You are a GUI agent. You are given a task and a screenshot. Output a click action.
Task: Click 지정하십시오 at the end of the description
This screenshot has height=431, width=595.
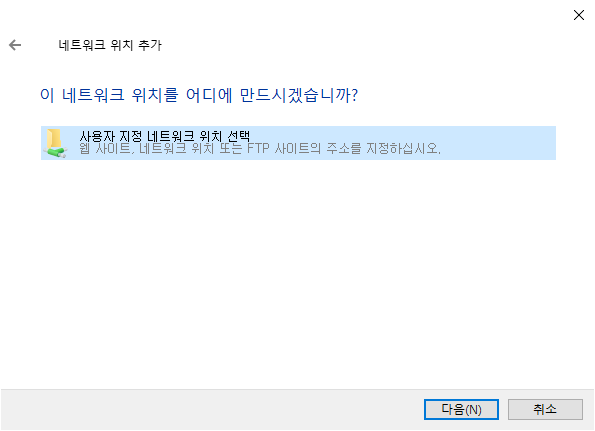[x=403, y=148]
